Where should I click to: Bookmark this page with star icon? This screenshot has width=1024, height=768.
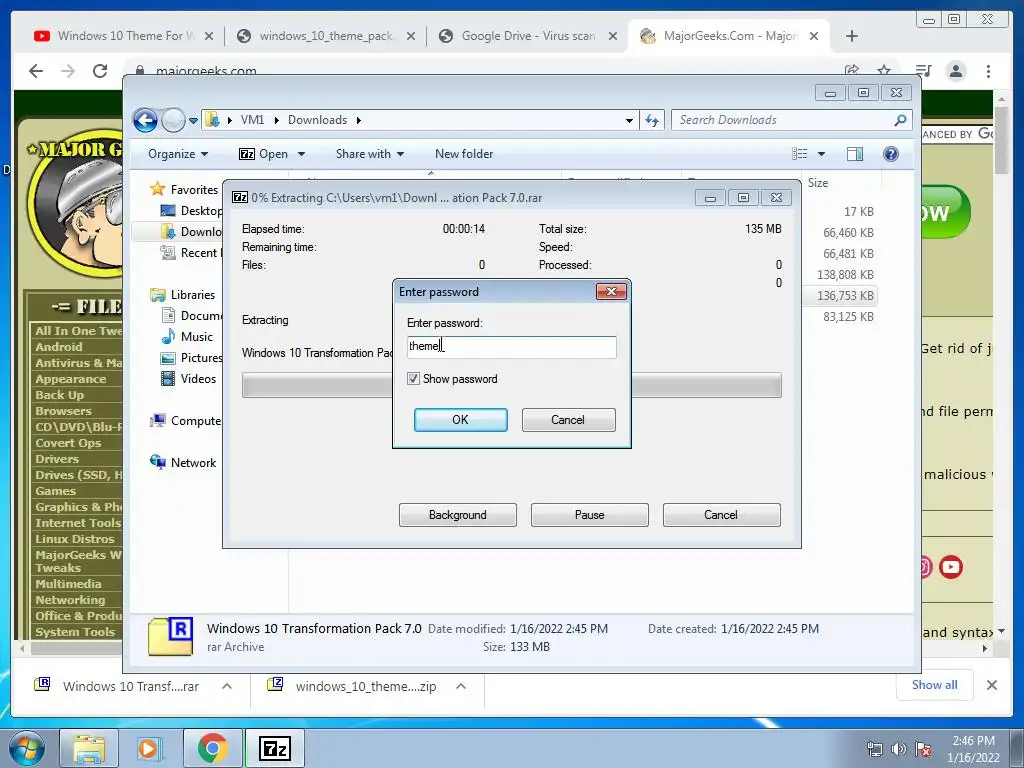coord(884,71)
